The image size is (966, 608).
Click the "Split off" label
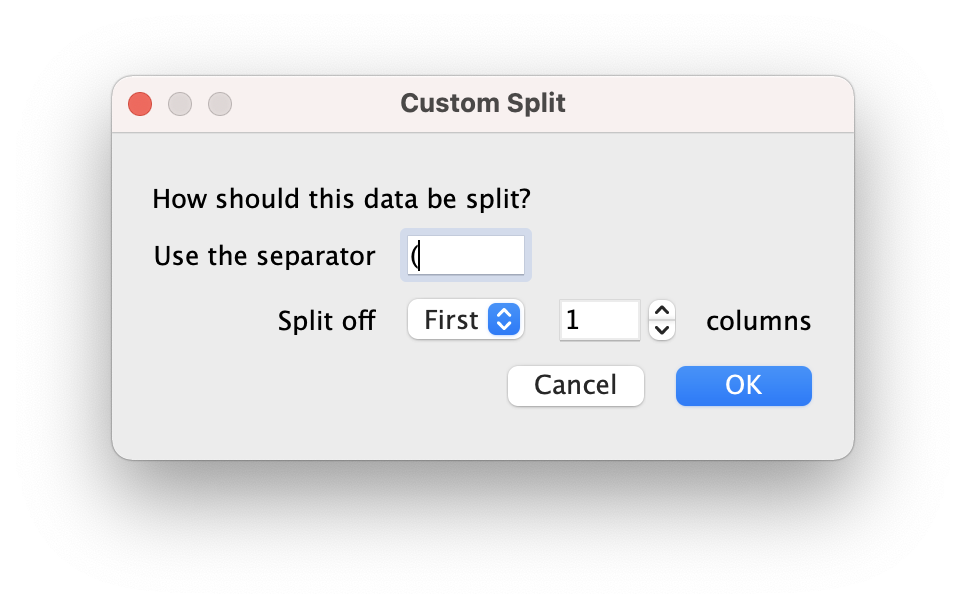tap(326, 321)
